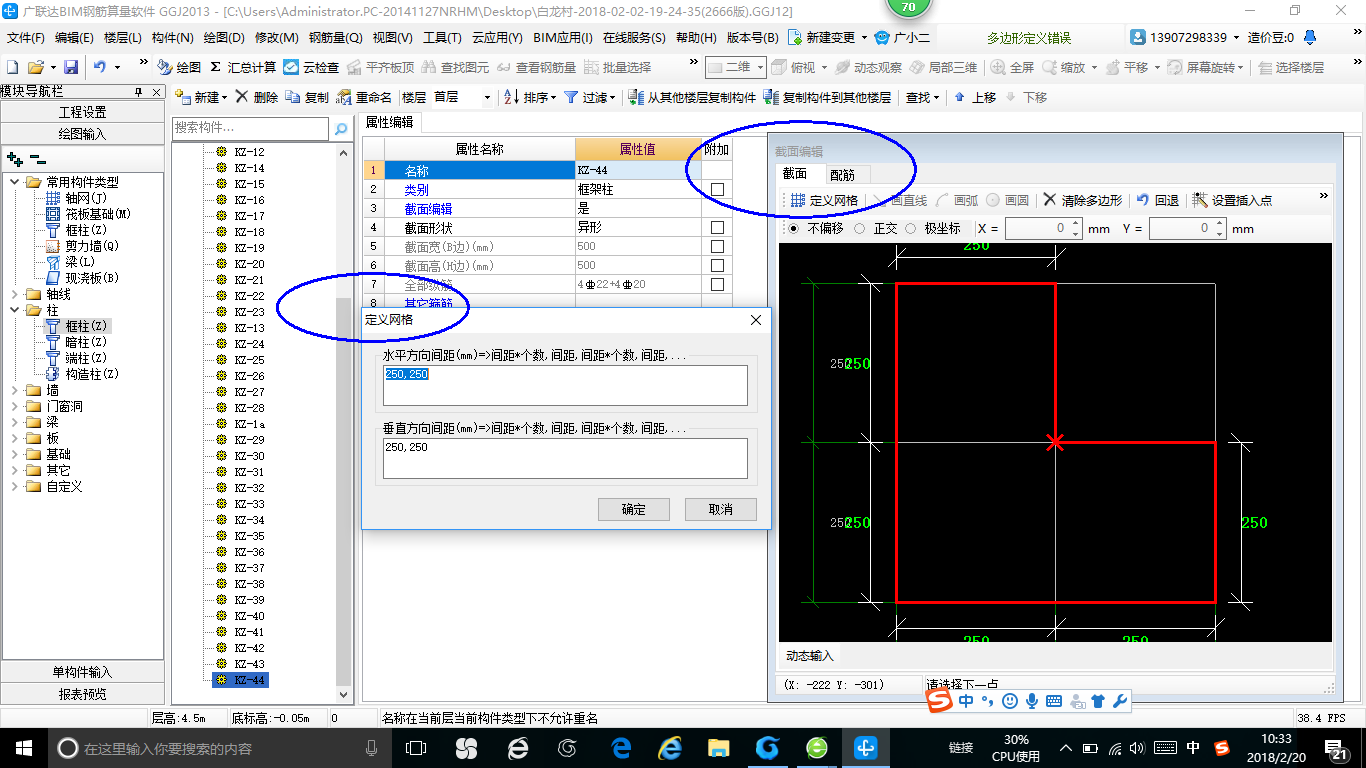The image size is (1366, 768).
Task: Open the 单构件输入 module
Action: pyautogui.click(x=82, y=672)
